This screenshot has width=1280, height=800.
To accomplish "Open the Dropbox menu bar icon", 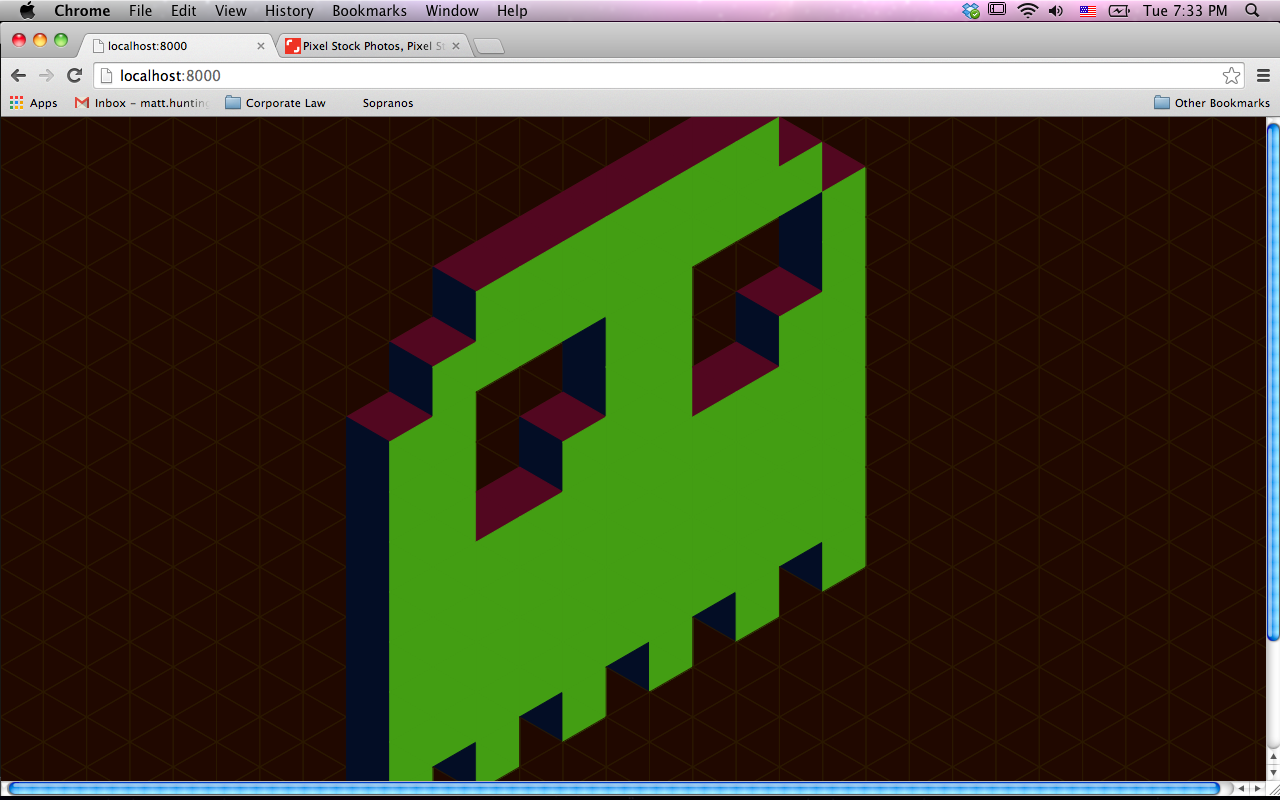I will click(x=970, y=11).
